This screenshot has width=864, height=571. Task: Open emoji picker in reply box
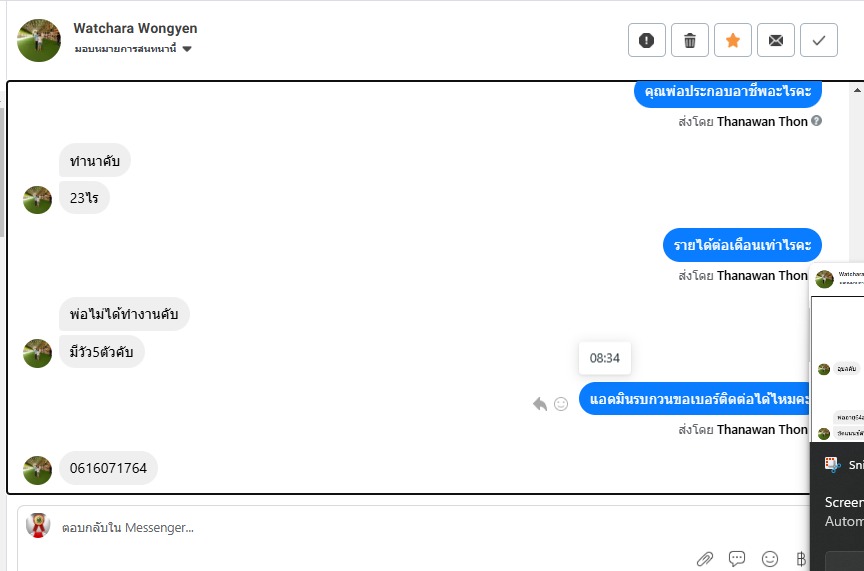(x=770, y=559)
